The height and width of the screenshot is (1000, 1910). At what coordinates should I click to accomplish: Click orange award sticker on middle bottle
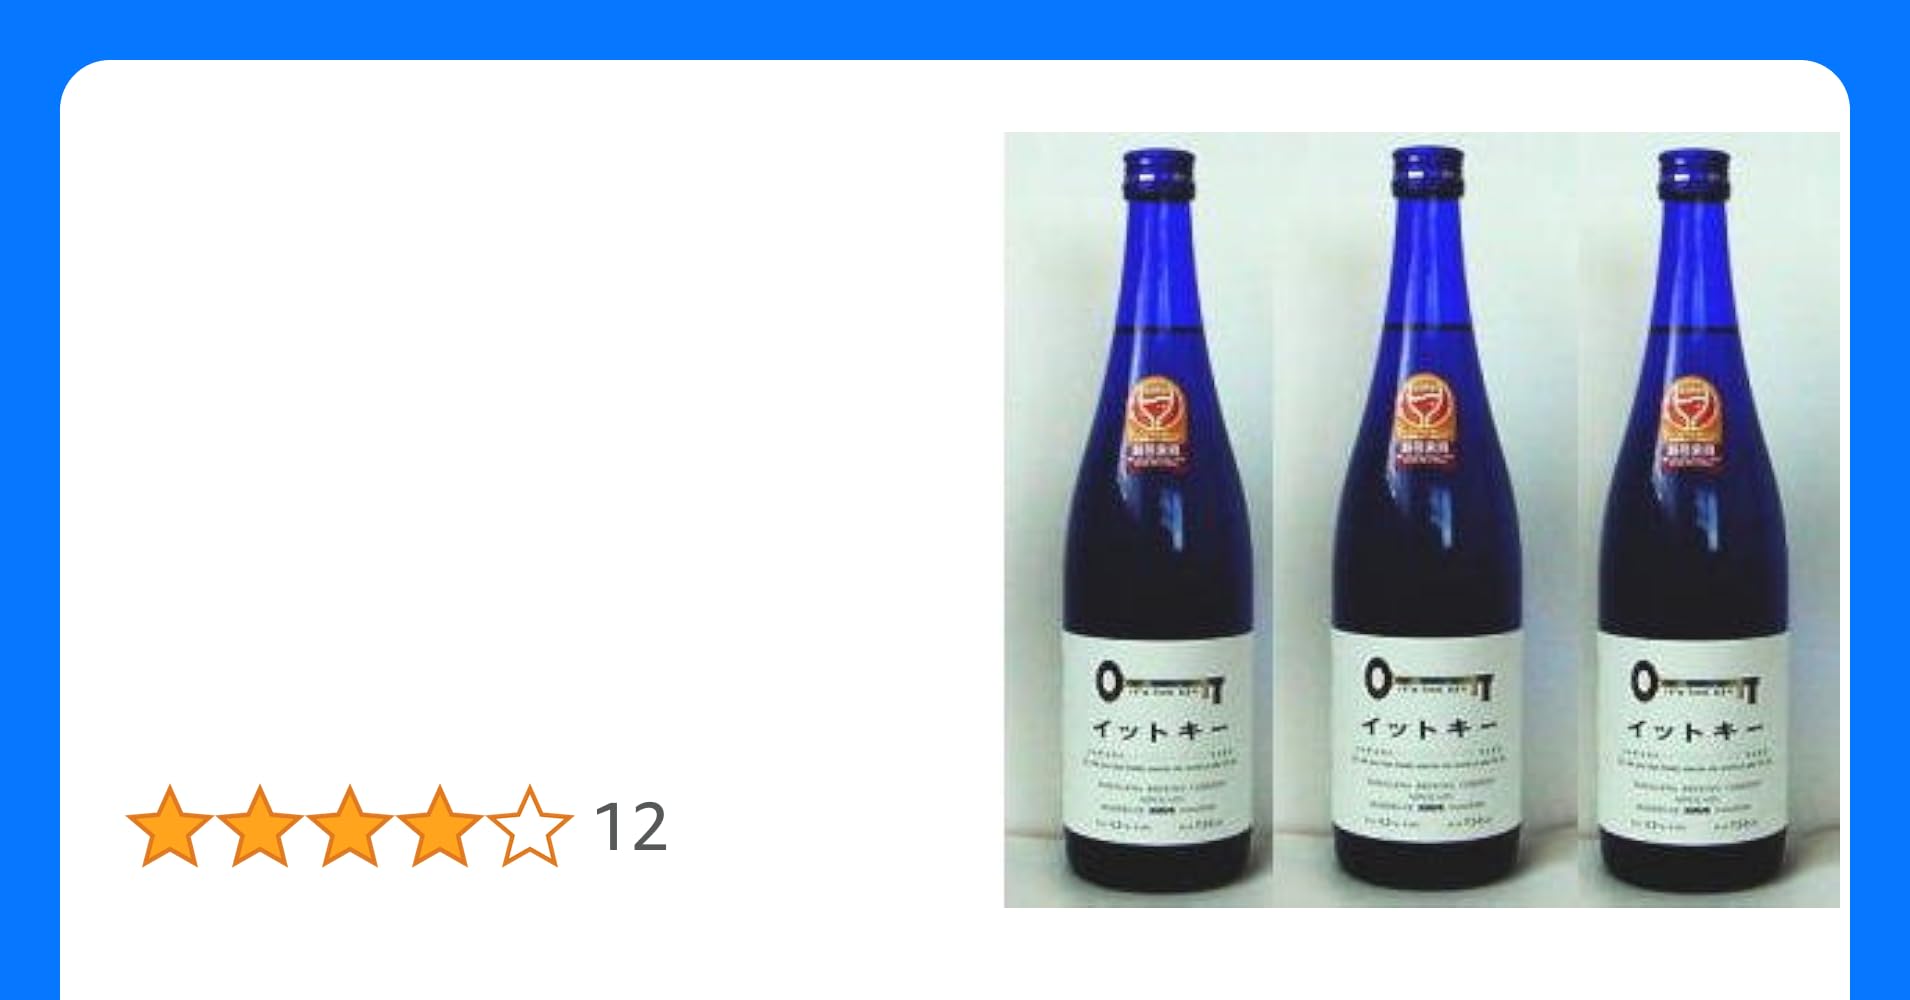1424,420
